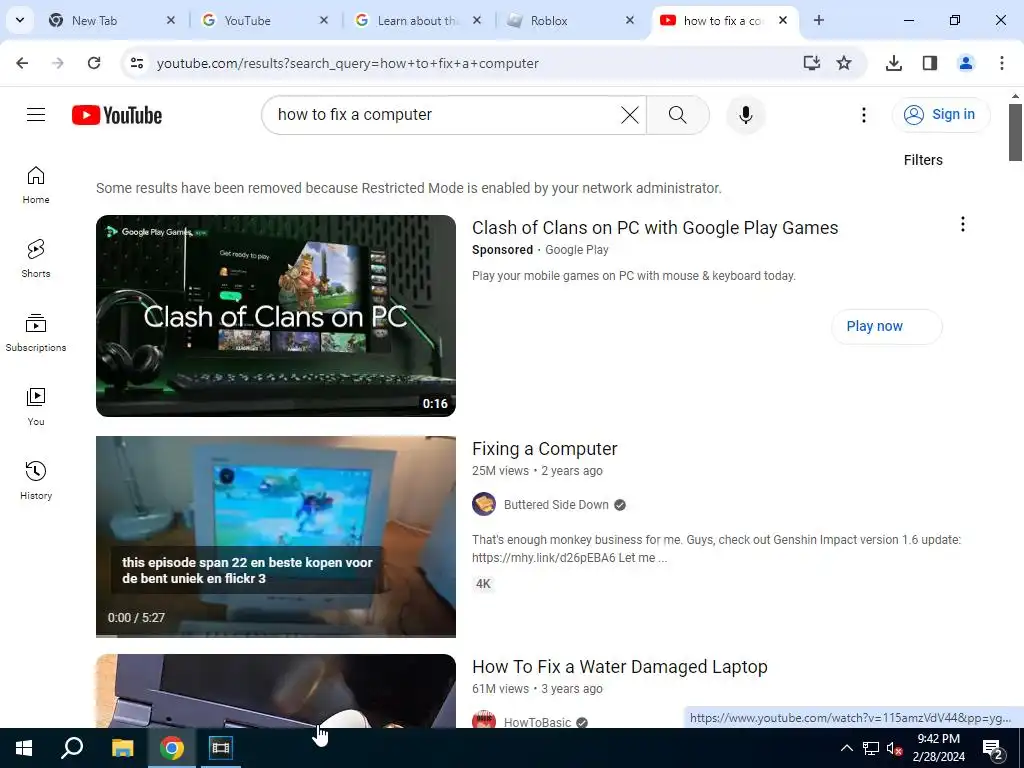Image resolution: width=1024 pixels, height=768 pixels.
Task: Click the address bar URL
Action: click(347, 63)
